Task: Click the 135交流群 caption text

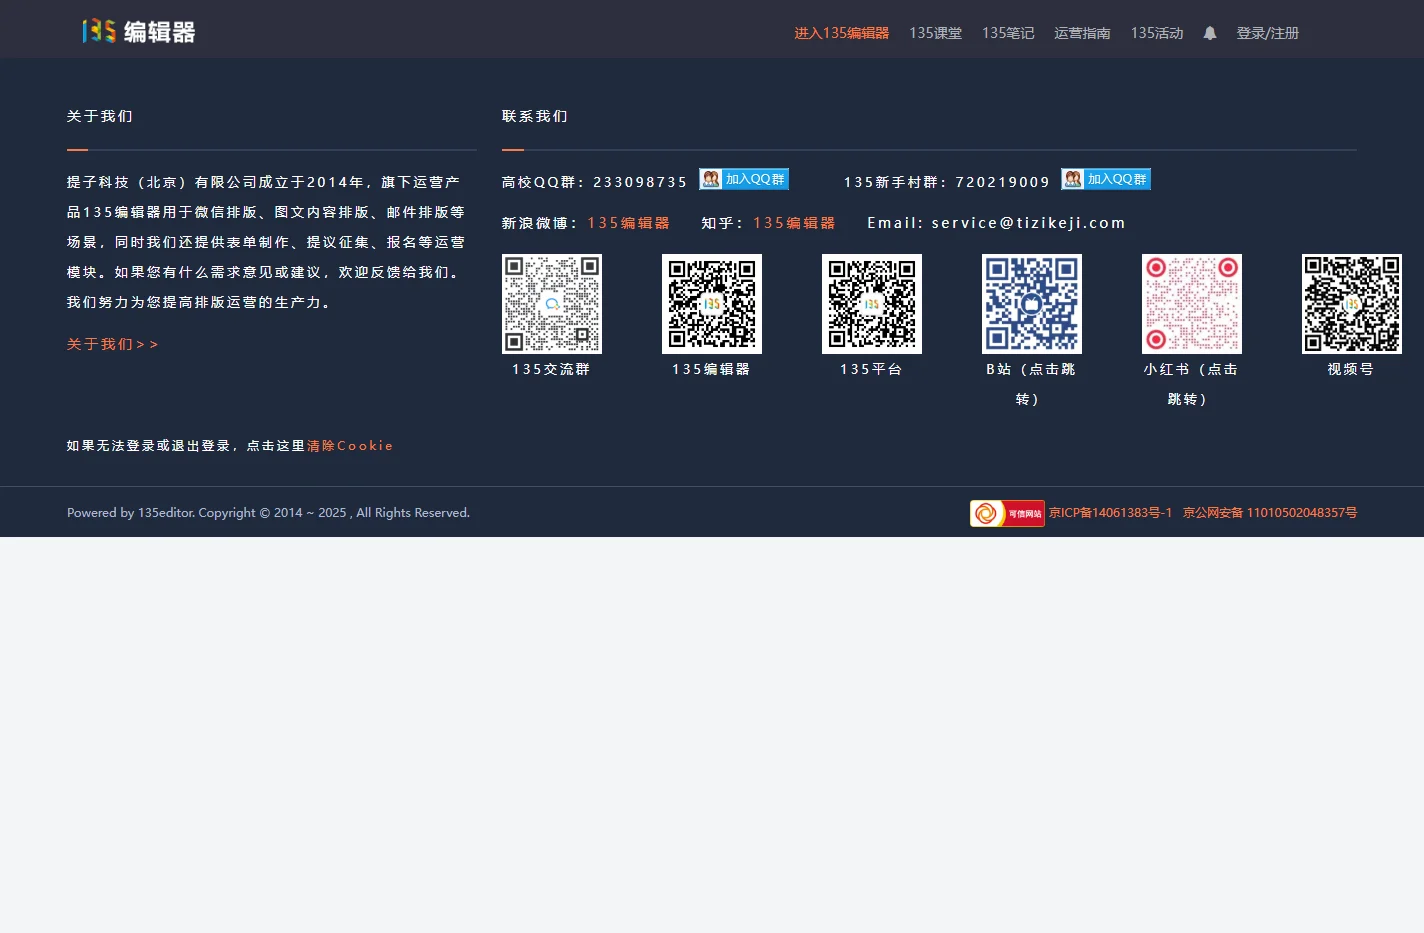Action: click(551, 369)
